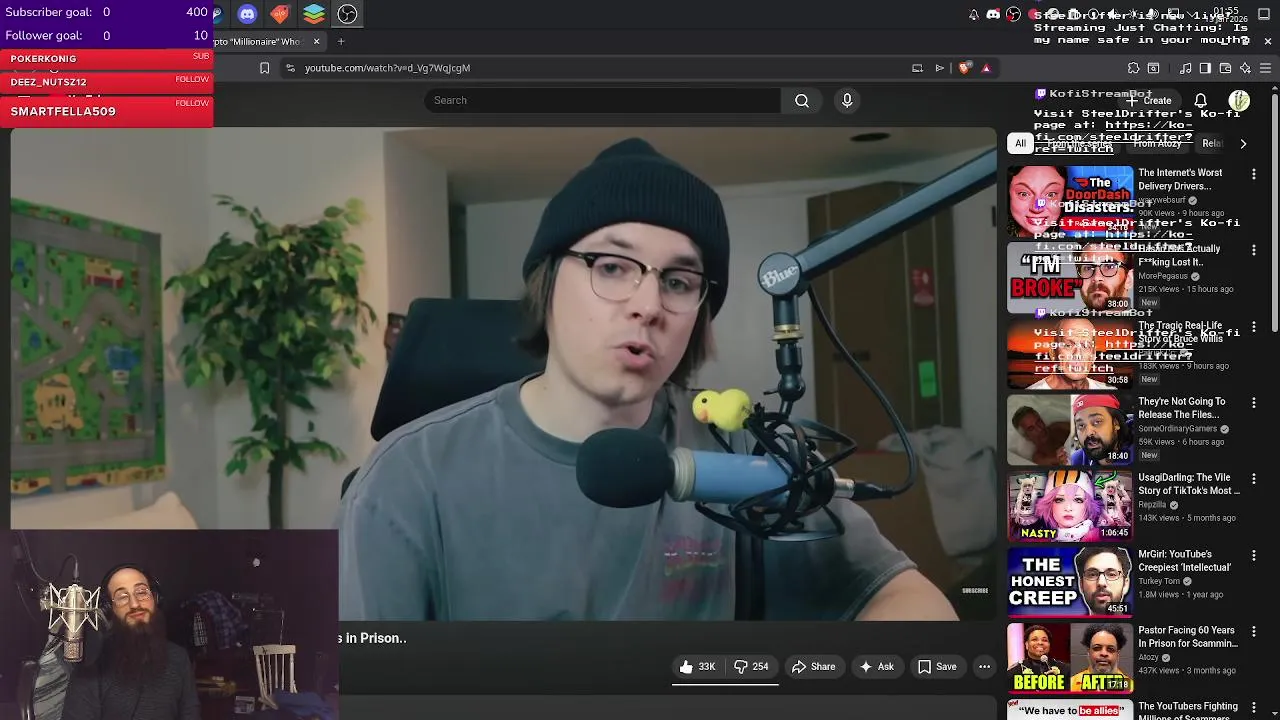1280x720 pixels.
Task: Click the main video player to pause
Action: [x=503, y=374]
